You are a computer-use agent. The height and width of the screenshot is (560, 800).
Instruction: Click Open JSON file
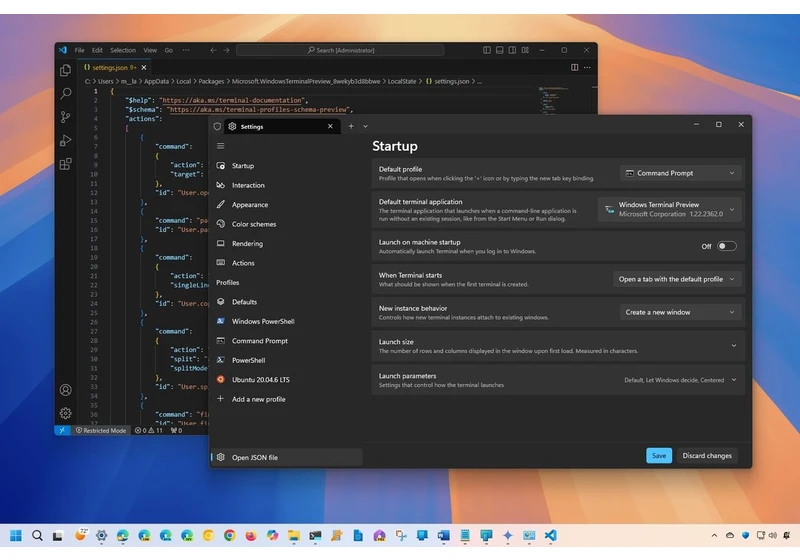click(287, 457)
